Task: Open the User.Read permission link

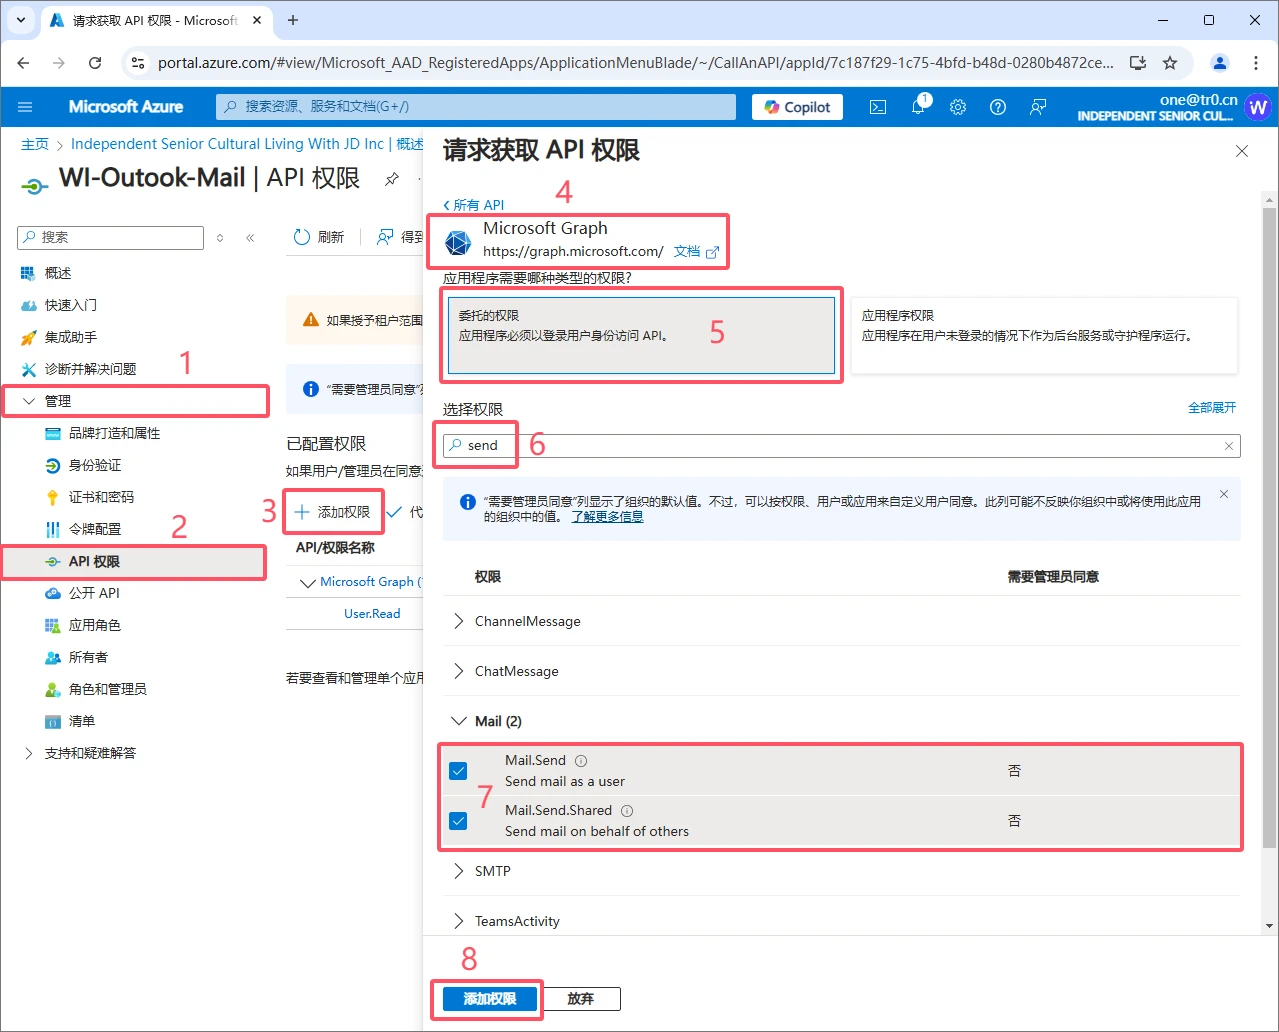Action: 372,614
